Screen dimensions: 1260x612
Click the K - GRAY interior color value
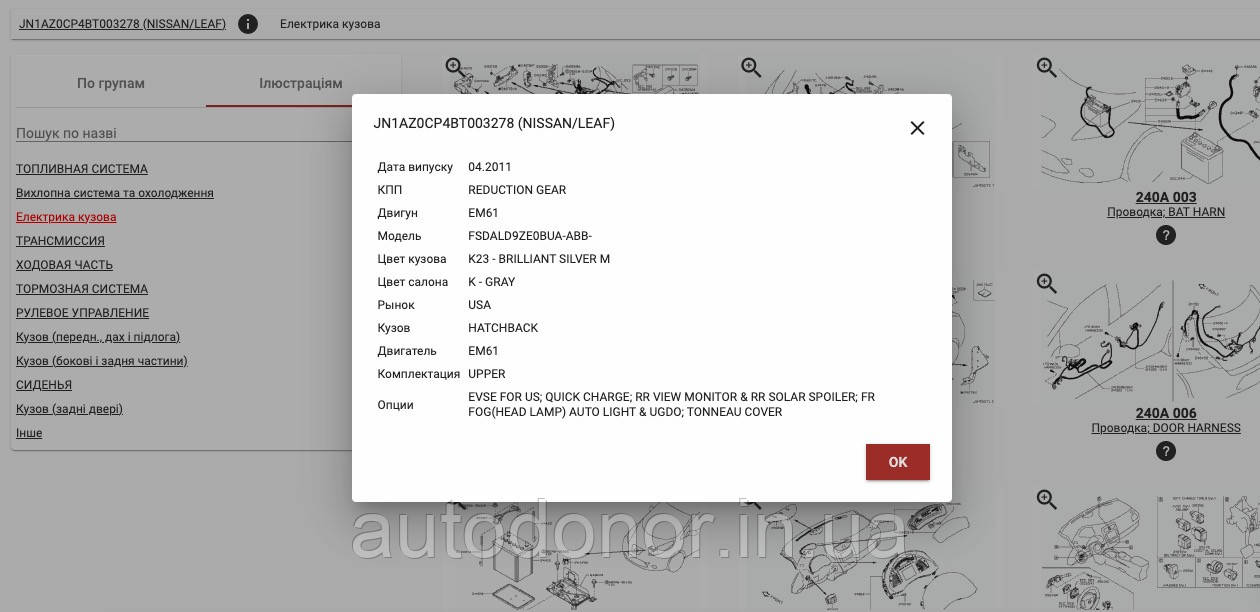tap(492, 282)
